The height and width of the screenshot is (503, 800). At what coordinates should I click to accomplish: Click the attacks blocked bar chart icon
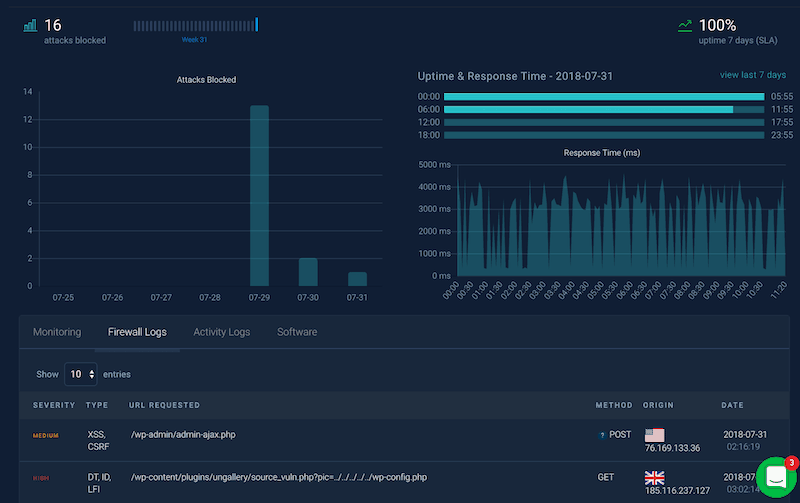tap(30, 26)
